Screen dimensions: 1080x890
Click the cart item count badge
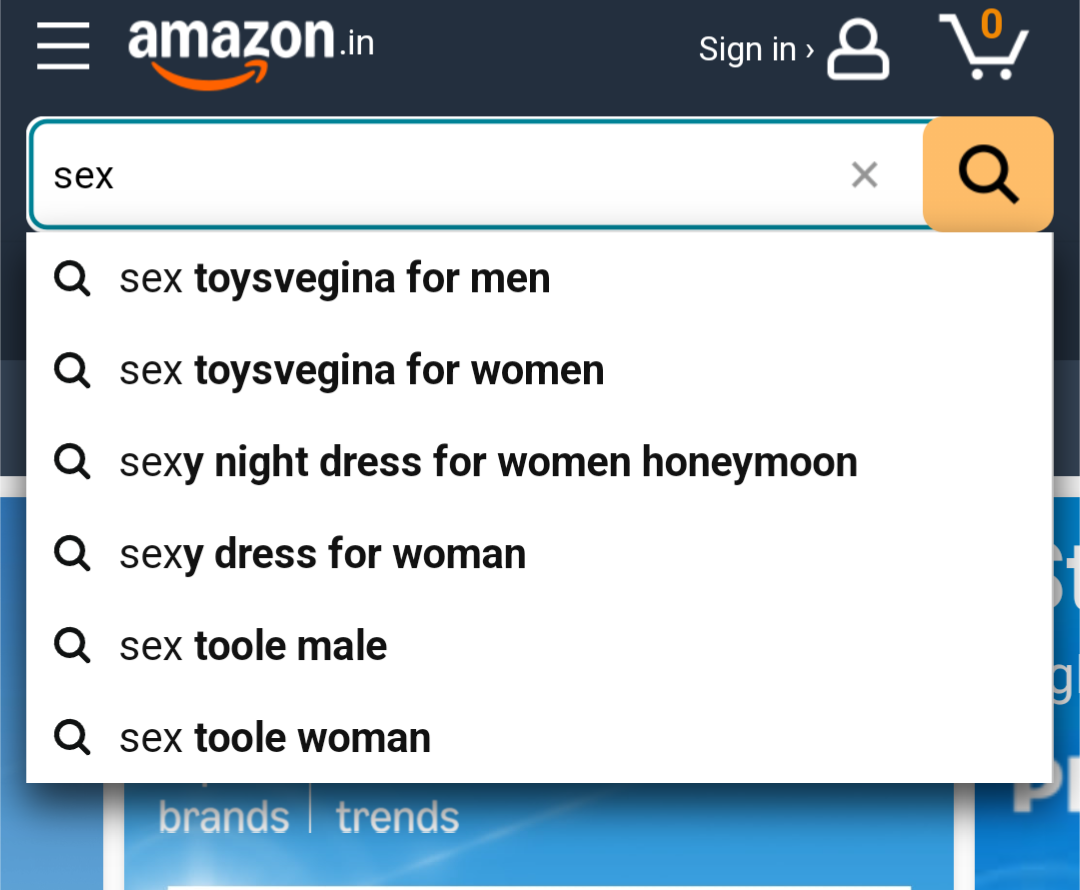[991, 24]
